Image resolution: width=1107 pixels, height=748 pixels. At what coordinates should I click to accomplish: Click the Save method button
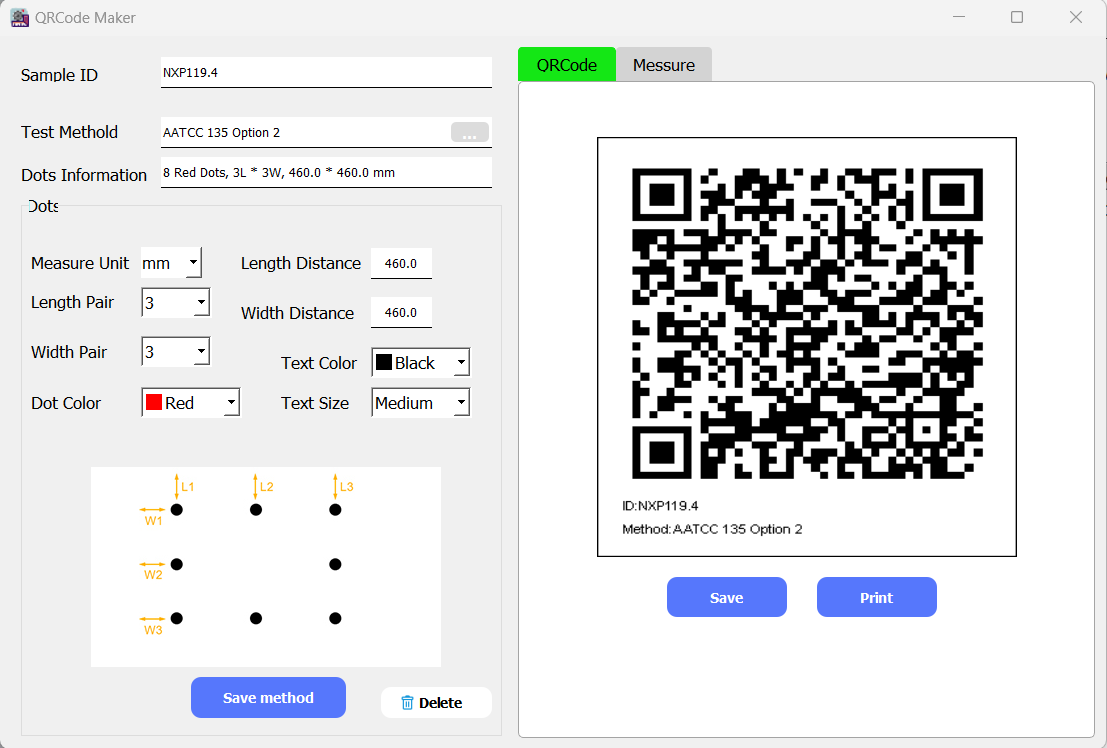click(x=268, y=698)
